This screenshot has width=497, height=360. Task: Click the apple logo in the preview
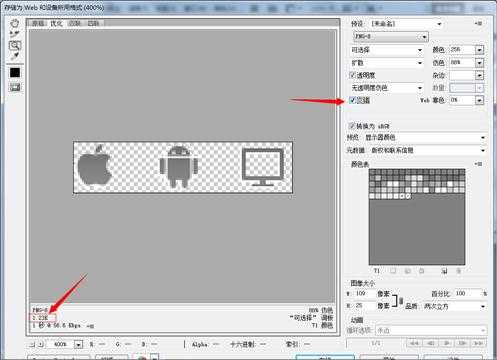(94, 165)
